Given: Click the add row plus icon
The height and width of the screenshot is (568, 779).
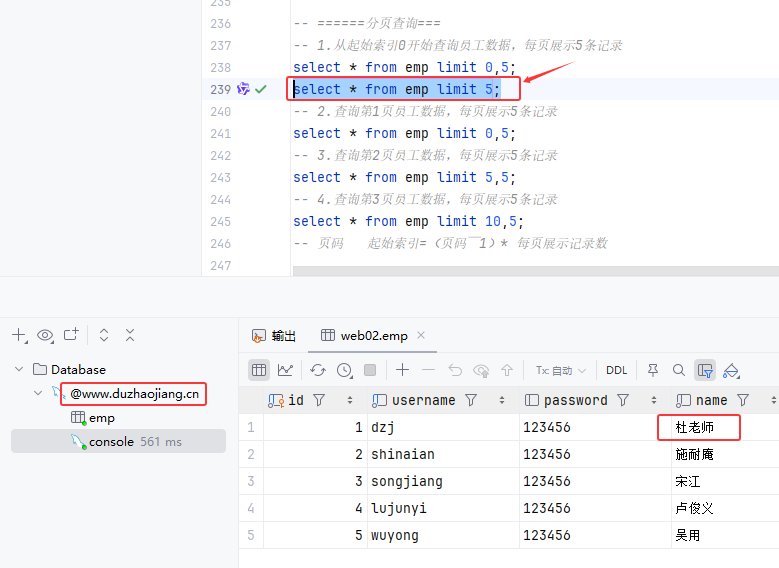Looking at the screenshot, I should (x=402, y=370).
